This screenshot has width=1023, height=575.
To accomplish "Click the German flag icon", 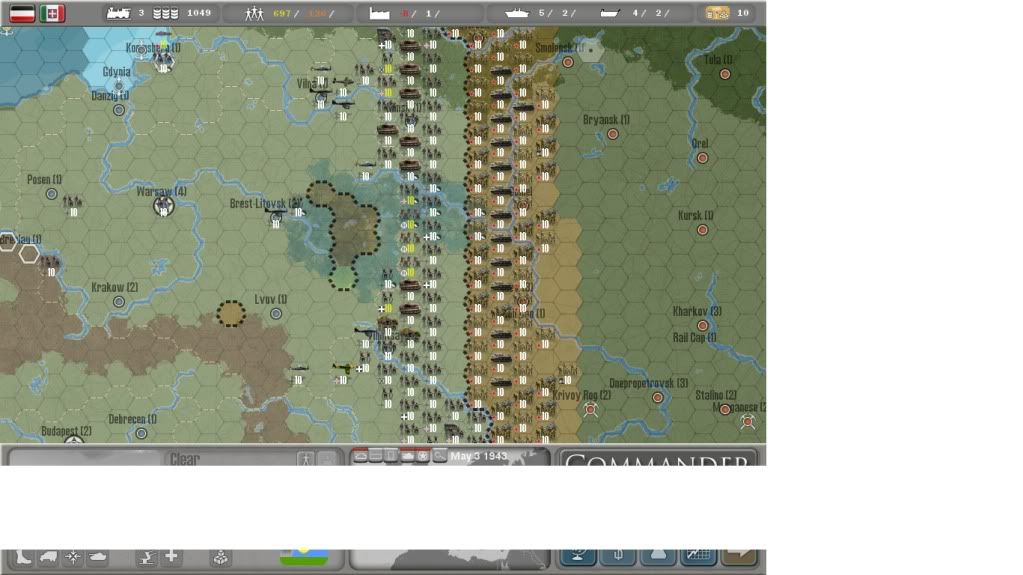I will 21,13.
